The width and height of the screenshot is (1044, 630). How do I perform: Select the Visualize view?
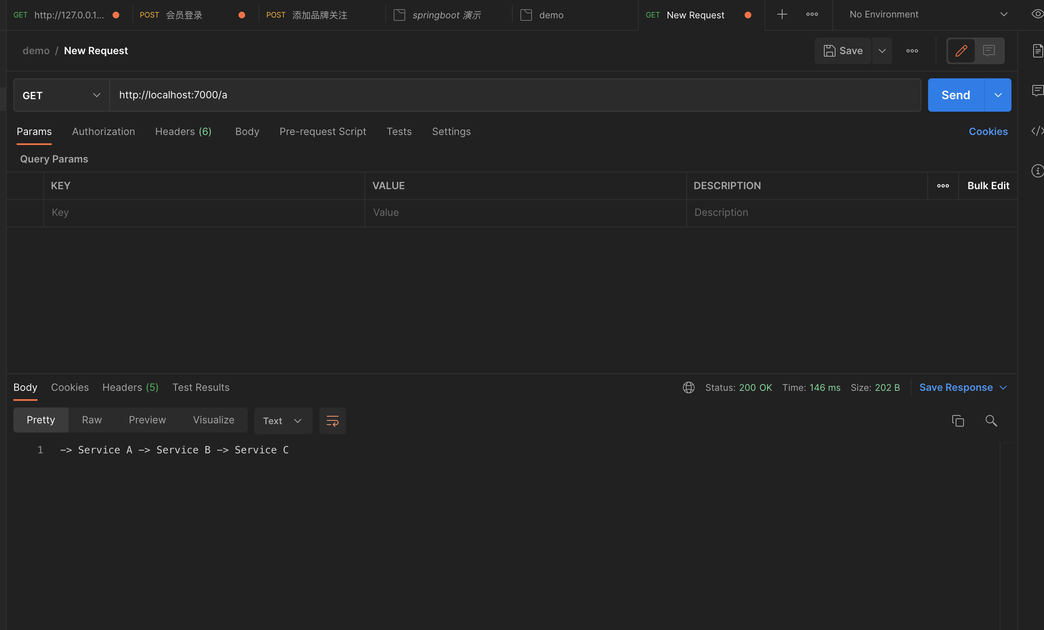(x=213, y=420)
